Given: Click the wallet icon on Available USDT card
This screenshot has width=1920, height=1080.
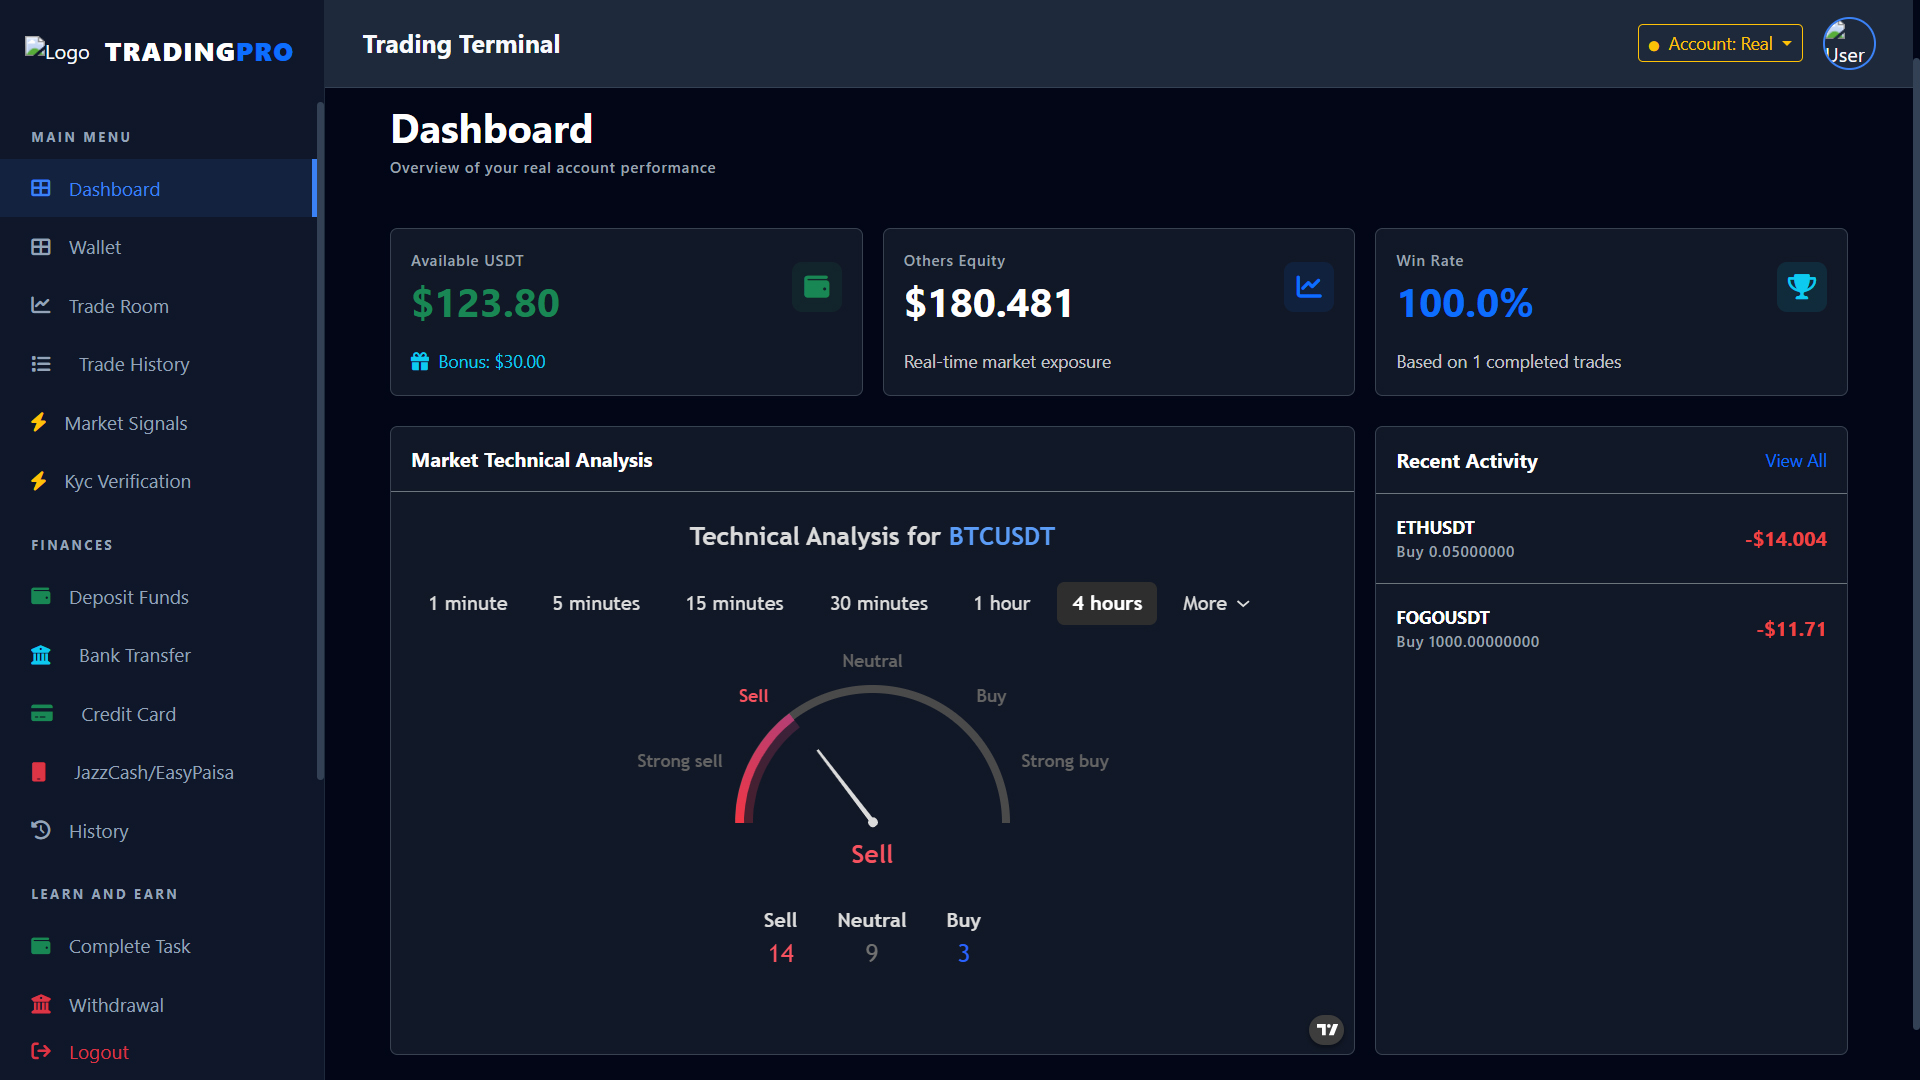Looking at the screenshot, I should pyautogui.click(x=816, y=287).
